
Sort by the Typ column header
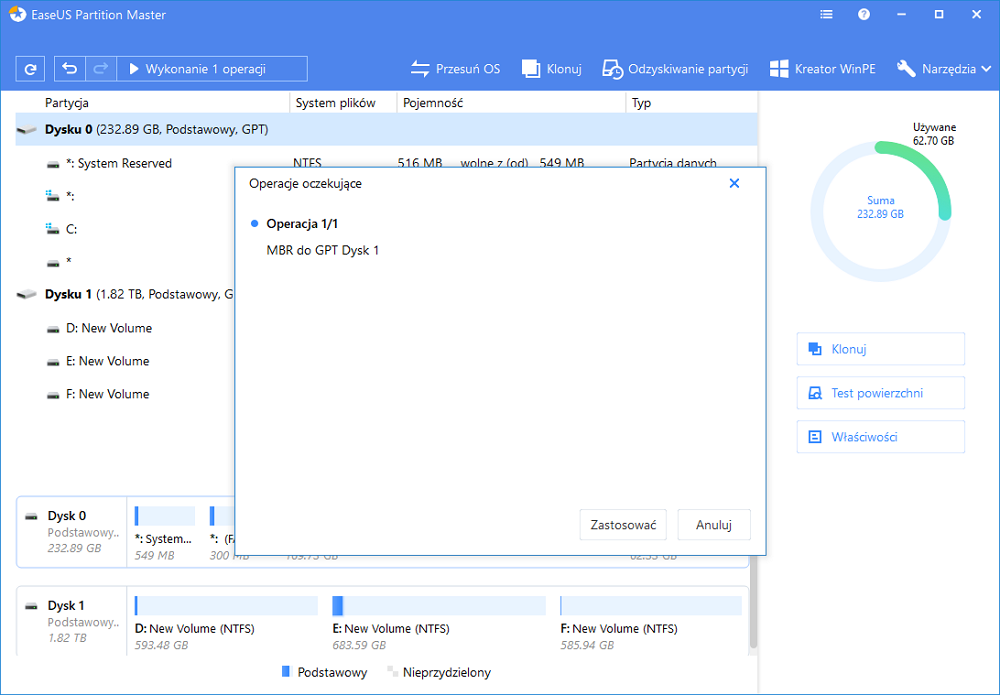tap(642, 103)
